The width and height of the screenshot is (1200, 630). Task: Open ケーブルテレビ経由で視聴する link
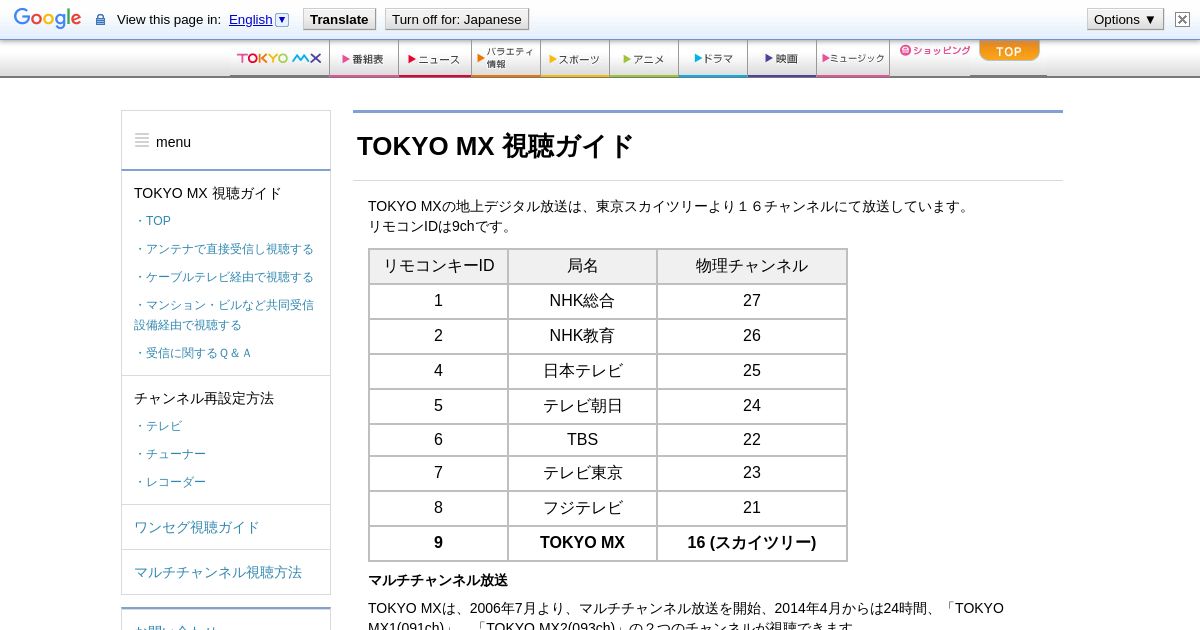224,277
